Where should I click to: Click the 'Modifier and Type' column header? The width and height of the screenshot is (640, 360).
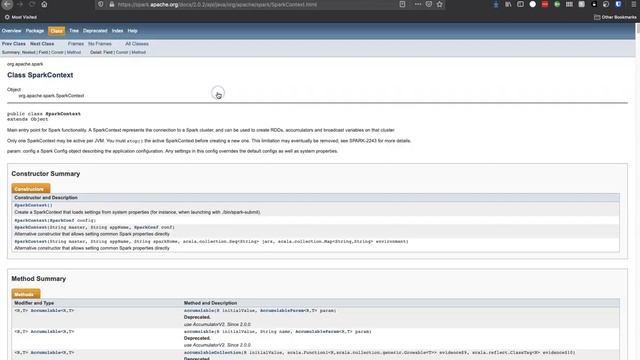[34, 303]
